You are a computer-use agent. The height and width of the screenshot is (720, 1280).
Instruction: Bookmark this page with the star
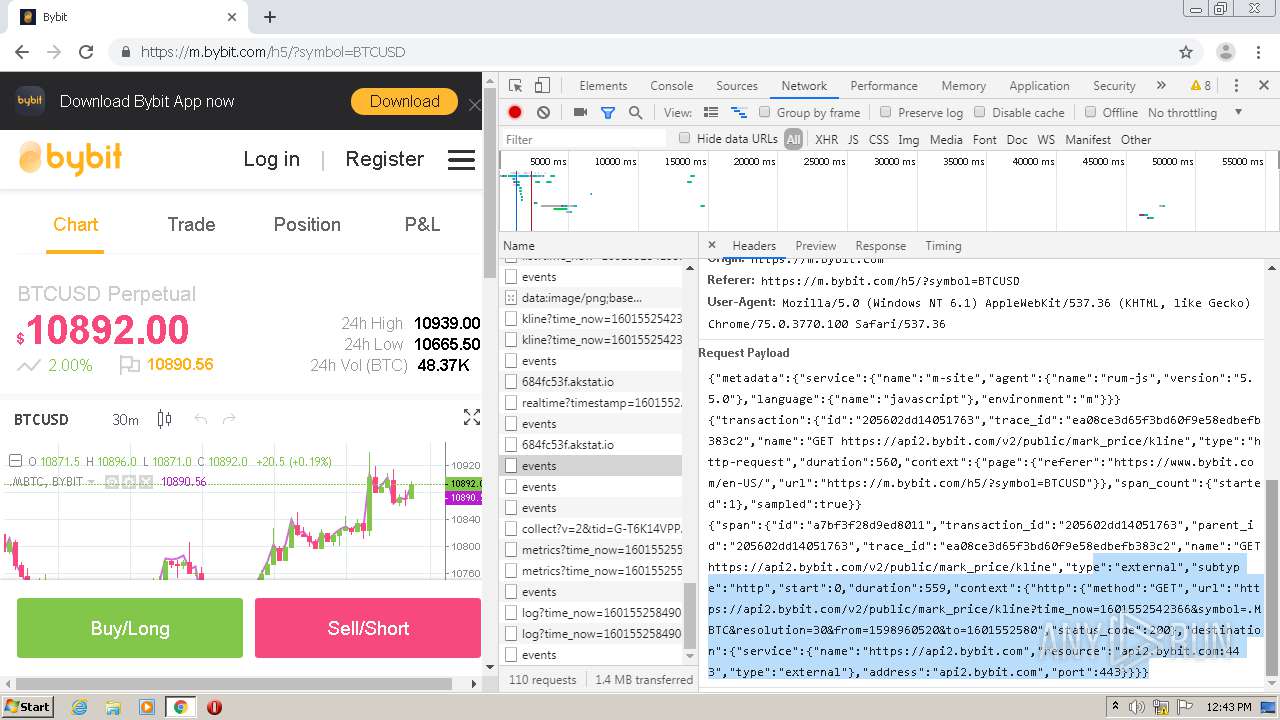[x=1186, y=52]
